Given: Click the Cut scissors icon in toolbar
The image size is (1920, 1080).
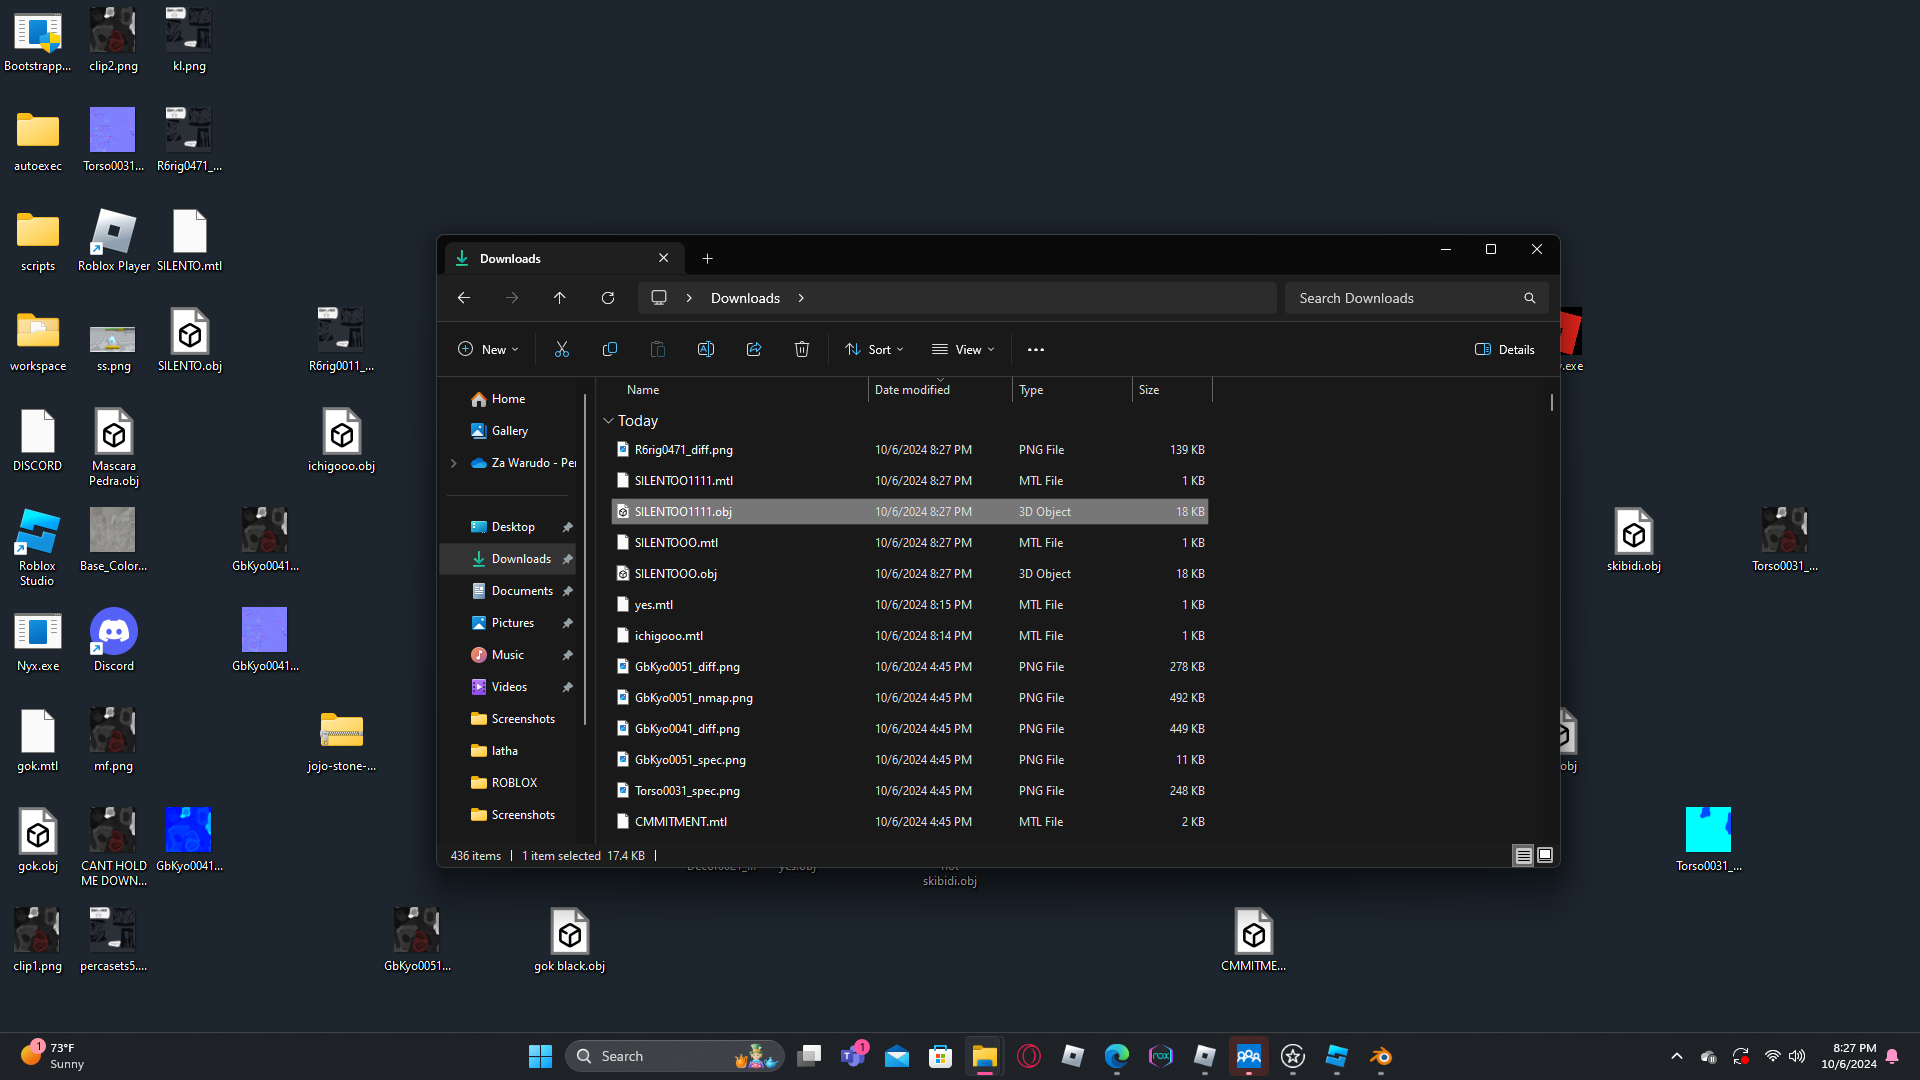Looking at the screenshot, I should coord(561,349).
